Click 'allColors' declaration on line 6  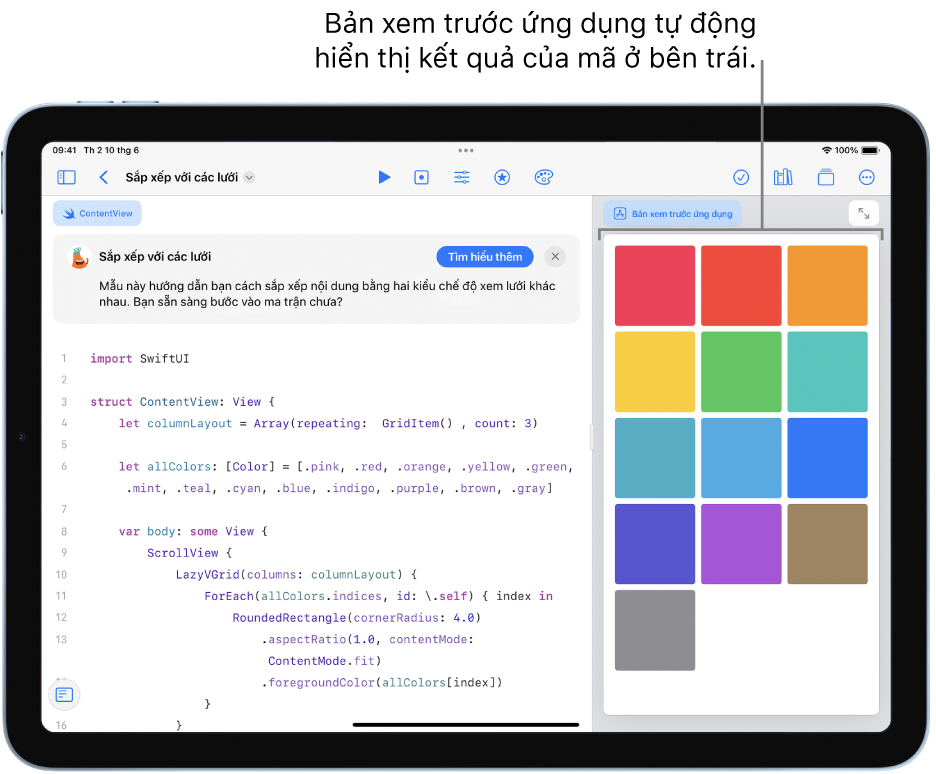pyautogui.click(x=179, y=467)
